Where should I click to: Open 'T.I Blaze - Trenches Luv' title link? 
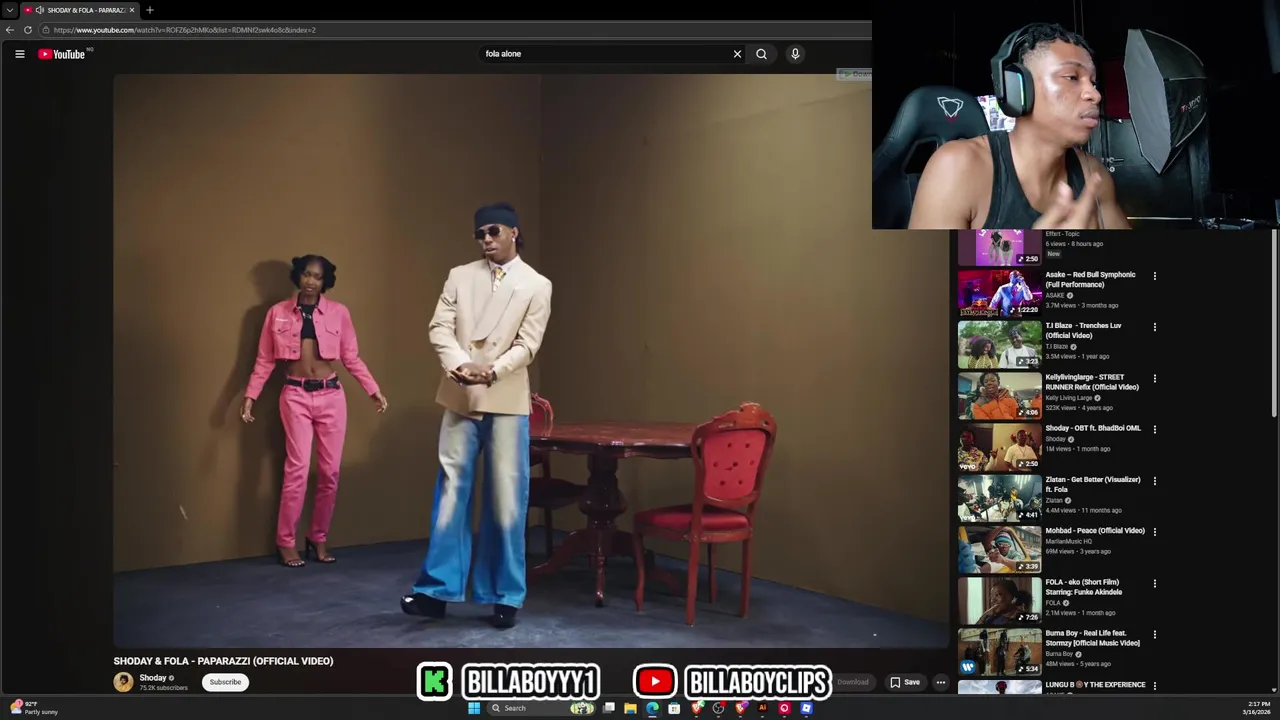pos(1083,331)
